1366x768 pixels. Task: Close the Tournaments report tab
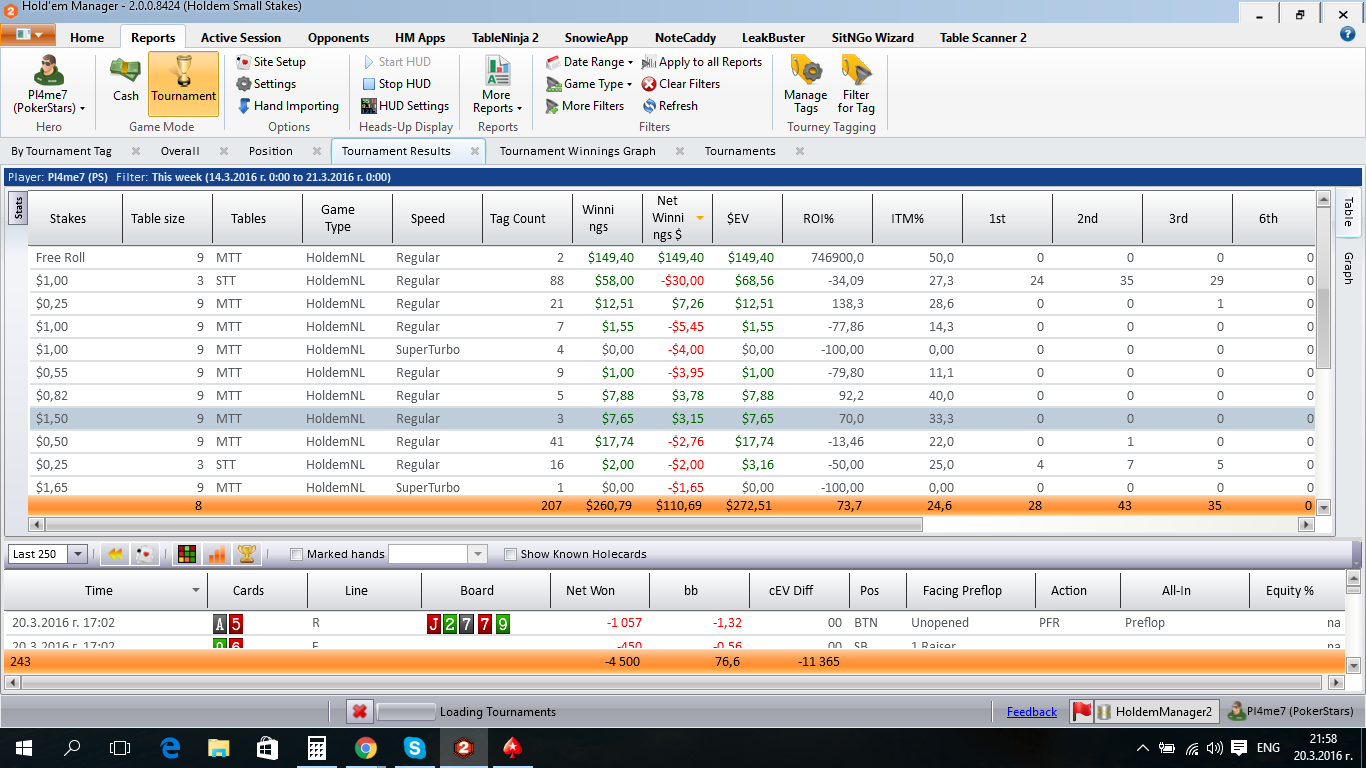(799, 152)
